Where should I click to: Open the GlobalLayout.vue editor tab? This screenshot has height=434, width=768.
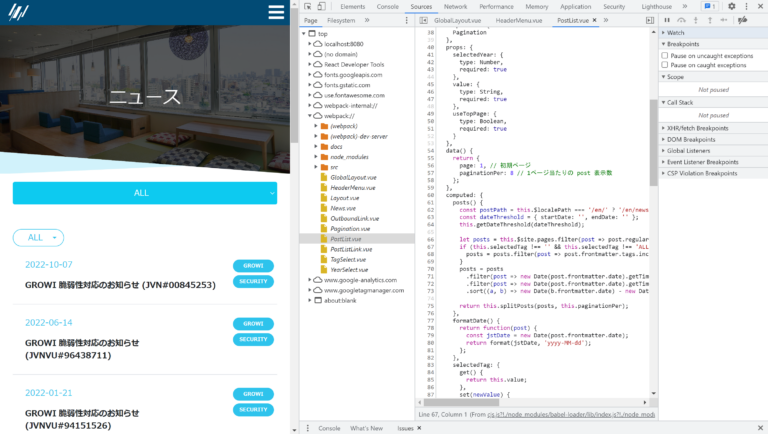457,20
